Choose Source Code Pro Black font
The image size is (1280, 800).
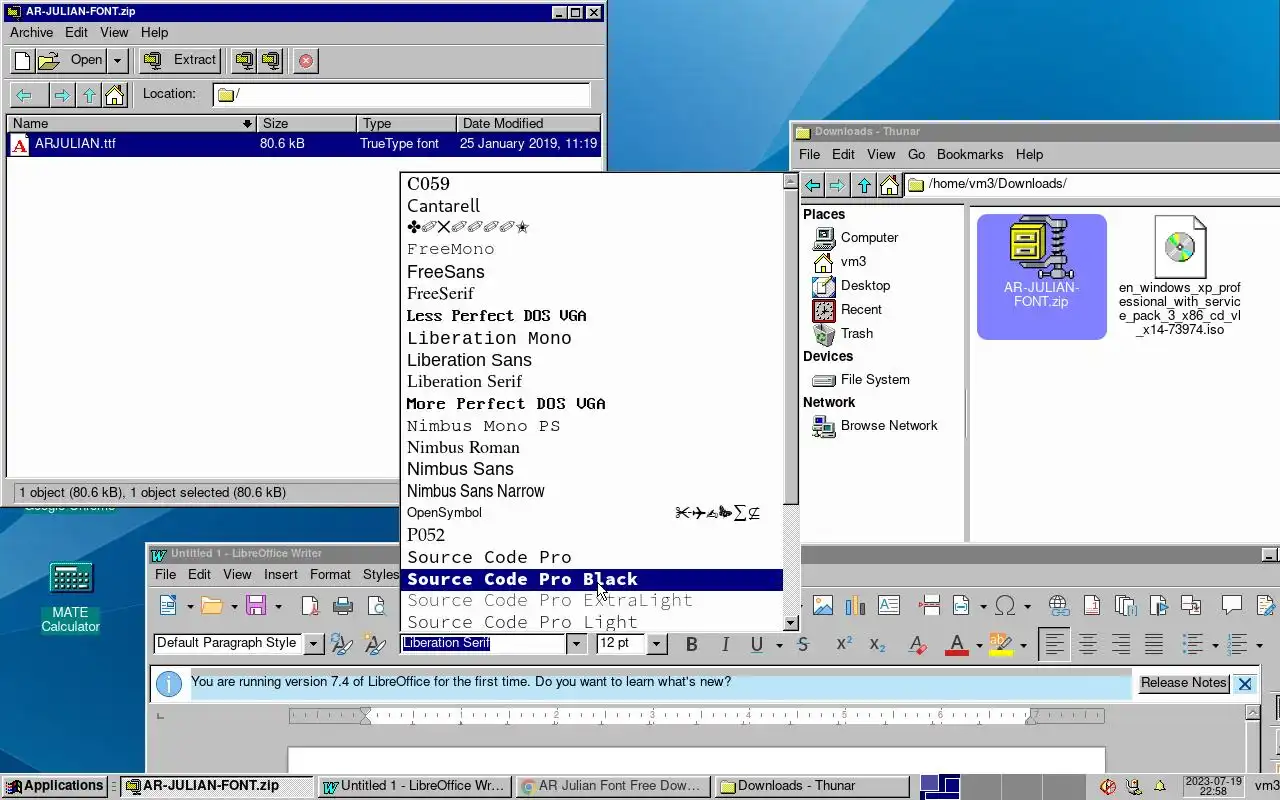click(x=591, y=579)
